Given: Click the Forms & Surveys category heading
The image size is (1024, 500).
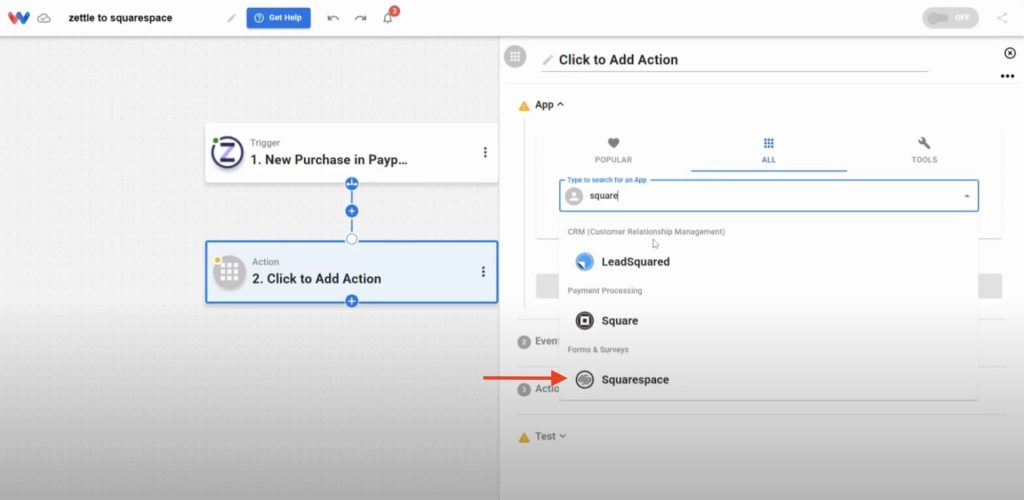Looking at the screenshot, I should [598, 350].
